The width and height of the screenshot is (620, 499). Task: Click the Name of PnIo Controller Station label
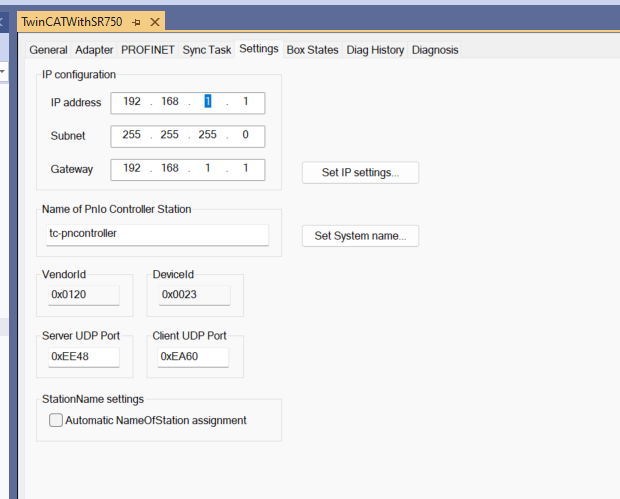[117, 209]
